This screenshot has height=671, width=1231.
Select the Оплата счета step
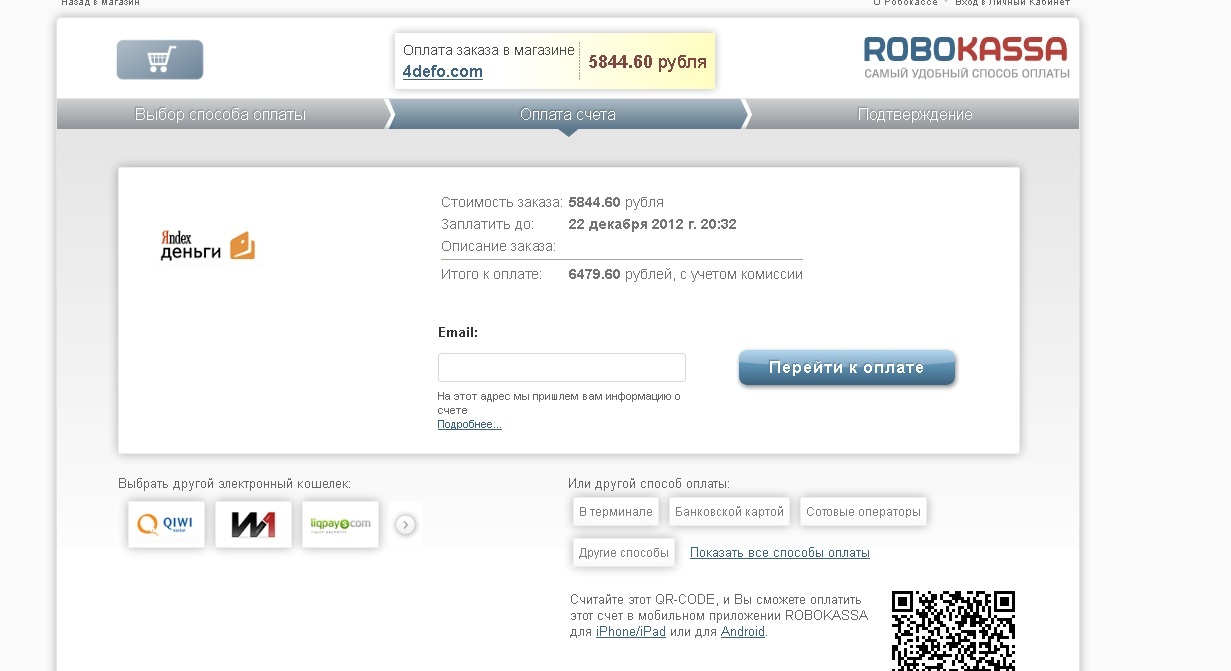[567, 114]
